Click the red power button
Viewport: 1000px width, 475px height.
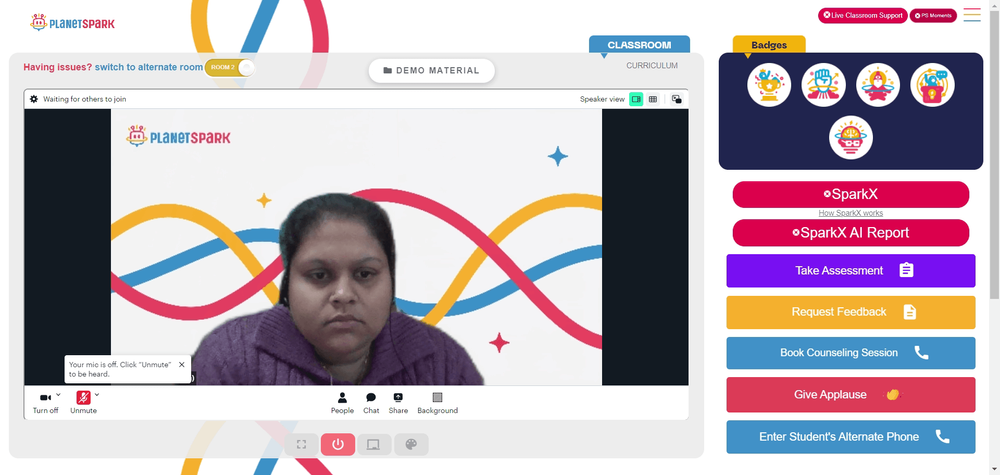338,444
